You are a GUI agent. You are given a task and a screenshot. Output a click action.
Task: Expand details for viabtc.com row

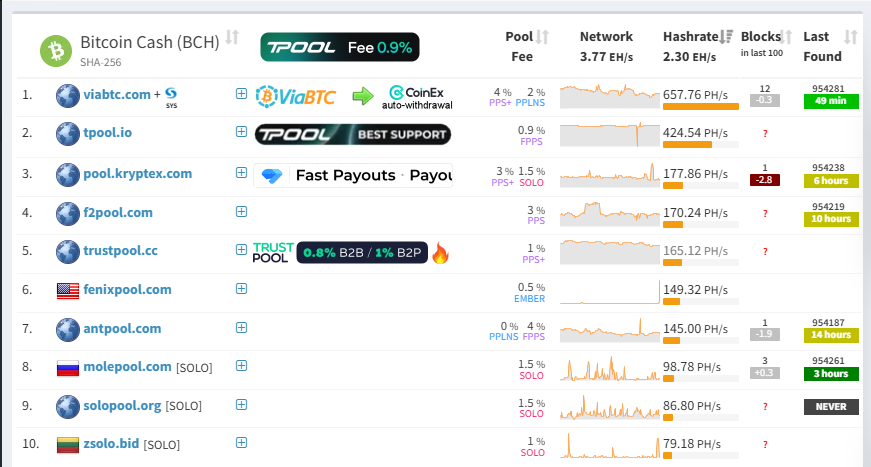241,94
